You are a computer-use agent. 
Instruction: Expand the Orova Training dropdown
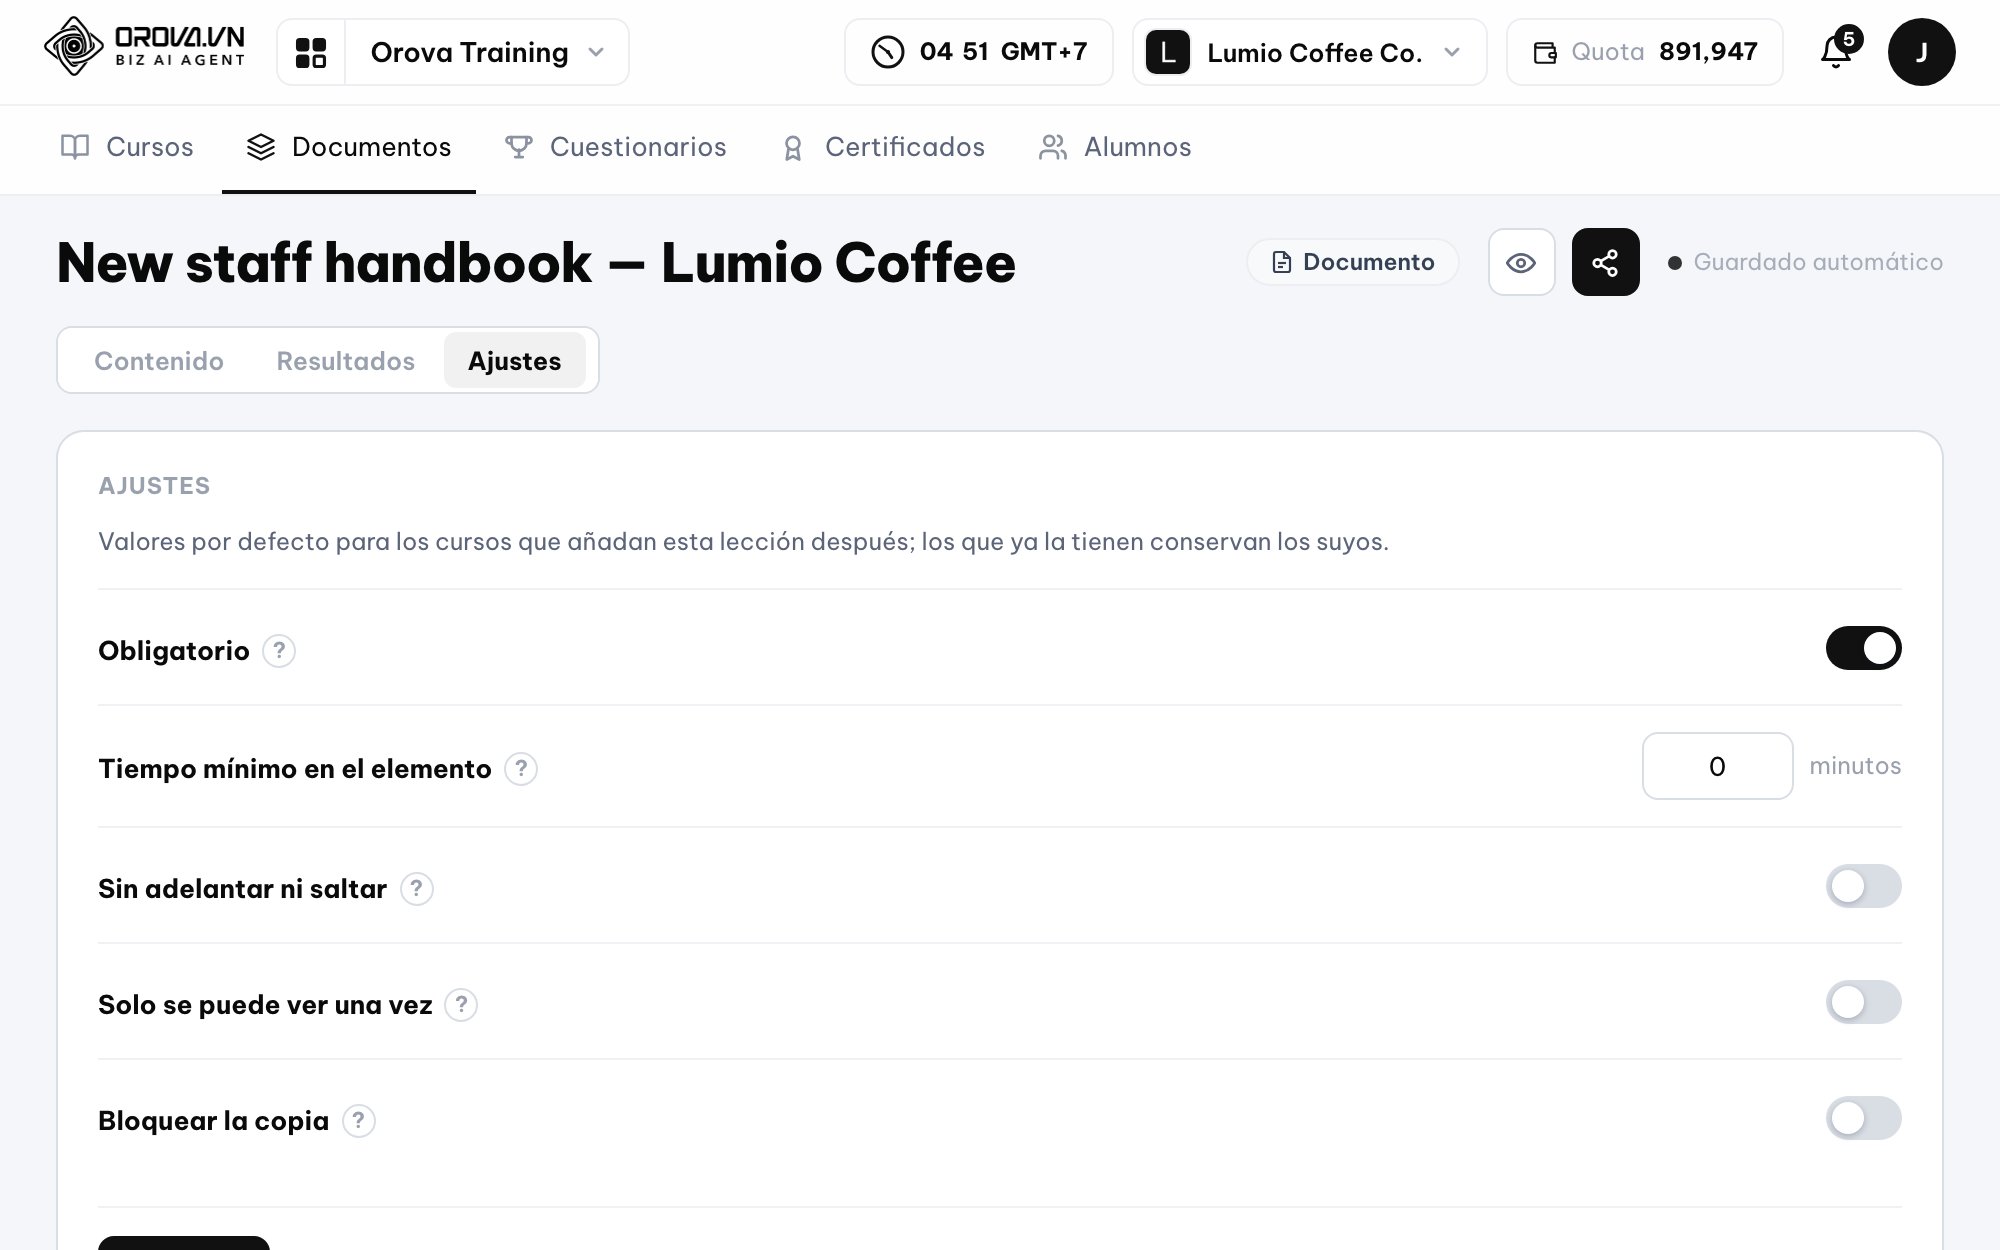[487, 52]
